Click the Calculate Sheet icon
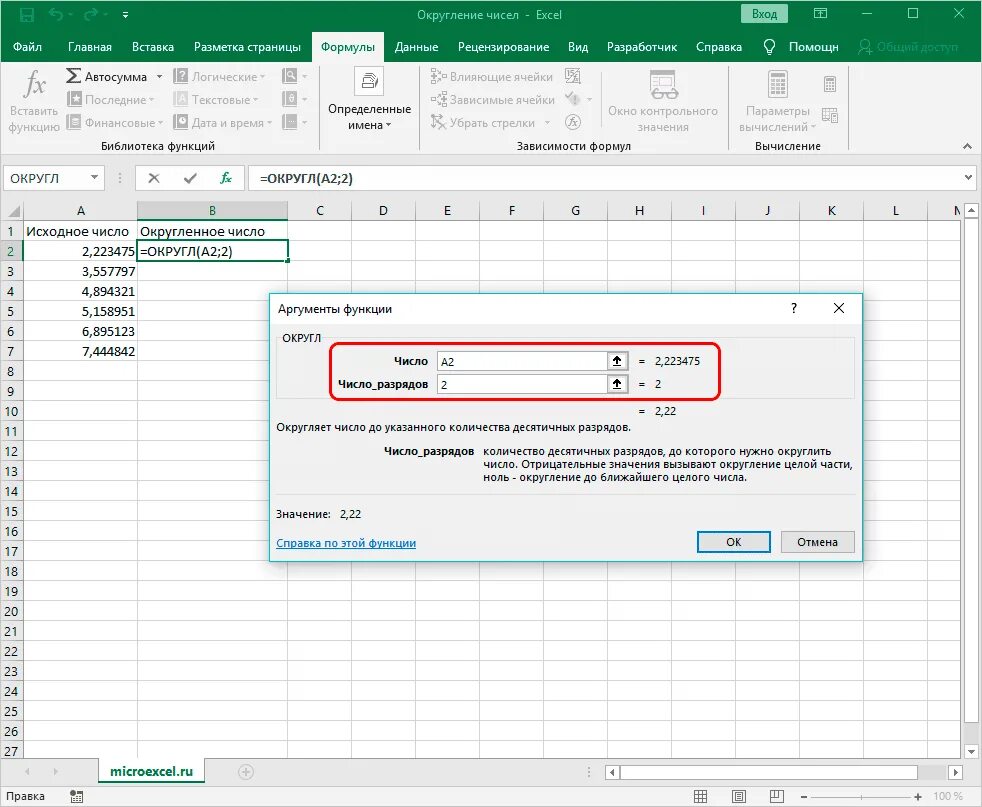The width and height of the screenshot is (982, 807). pos(830,115)
